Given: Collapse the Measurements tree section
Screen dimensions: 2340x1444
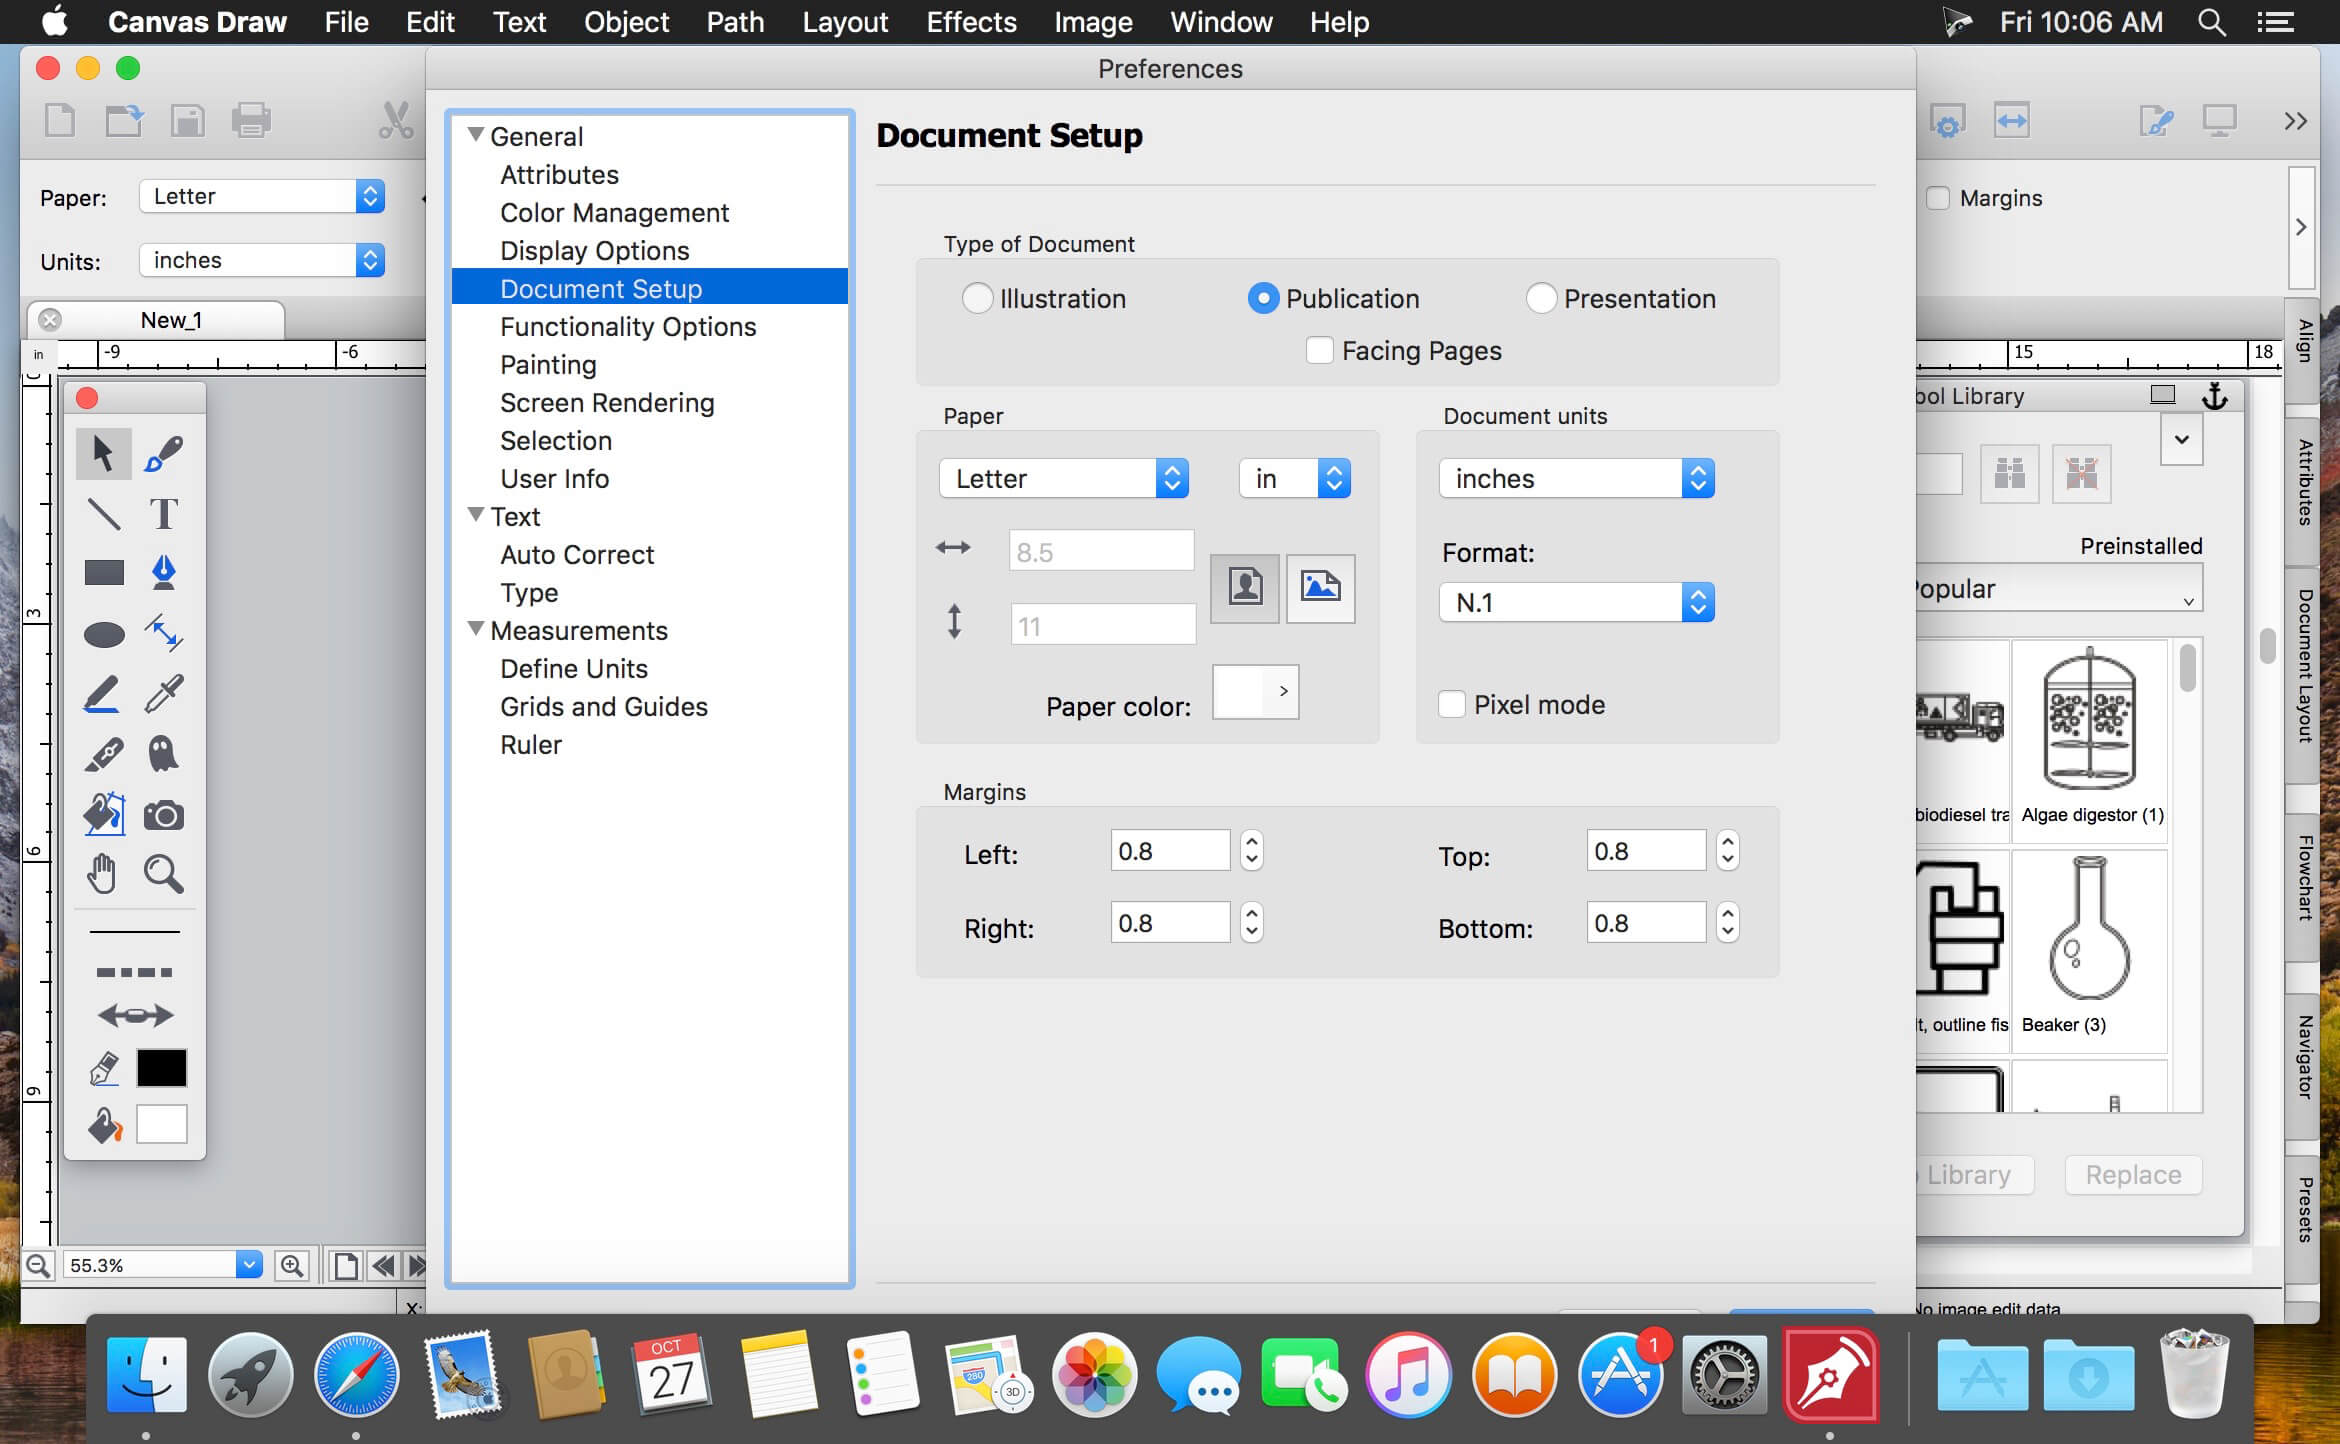Looking at the screenshot, I should point(476,629).
